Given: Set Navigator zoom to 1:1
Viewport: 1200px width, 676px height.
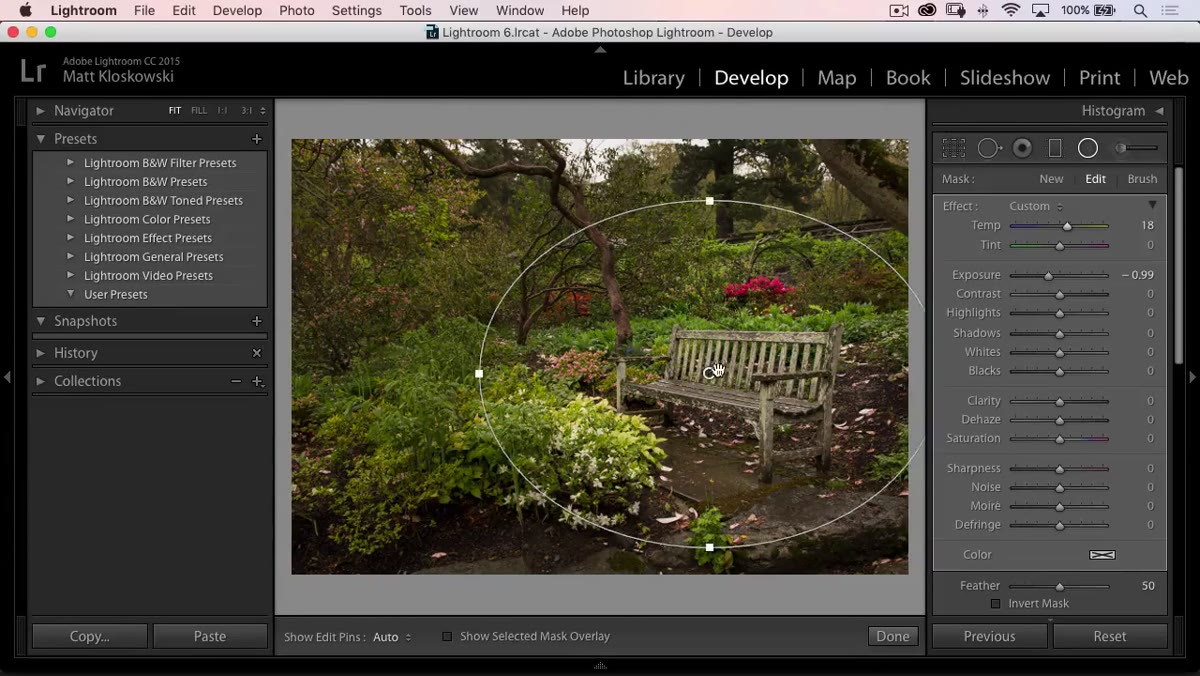Looking at the screenshot, I should [x=222, y=111].
